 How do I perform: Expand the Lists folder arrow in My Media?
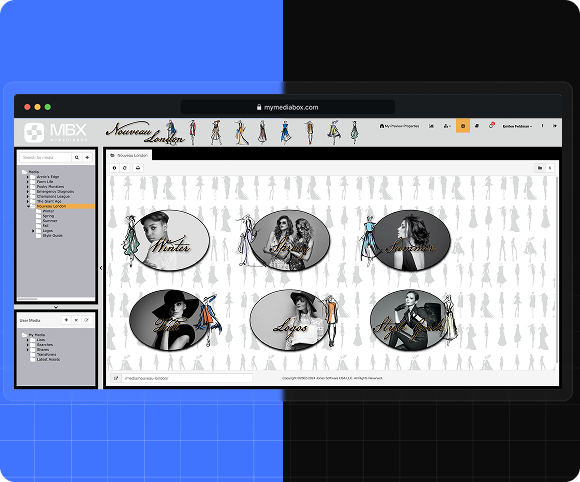point(27,340)
